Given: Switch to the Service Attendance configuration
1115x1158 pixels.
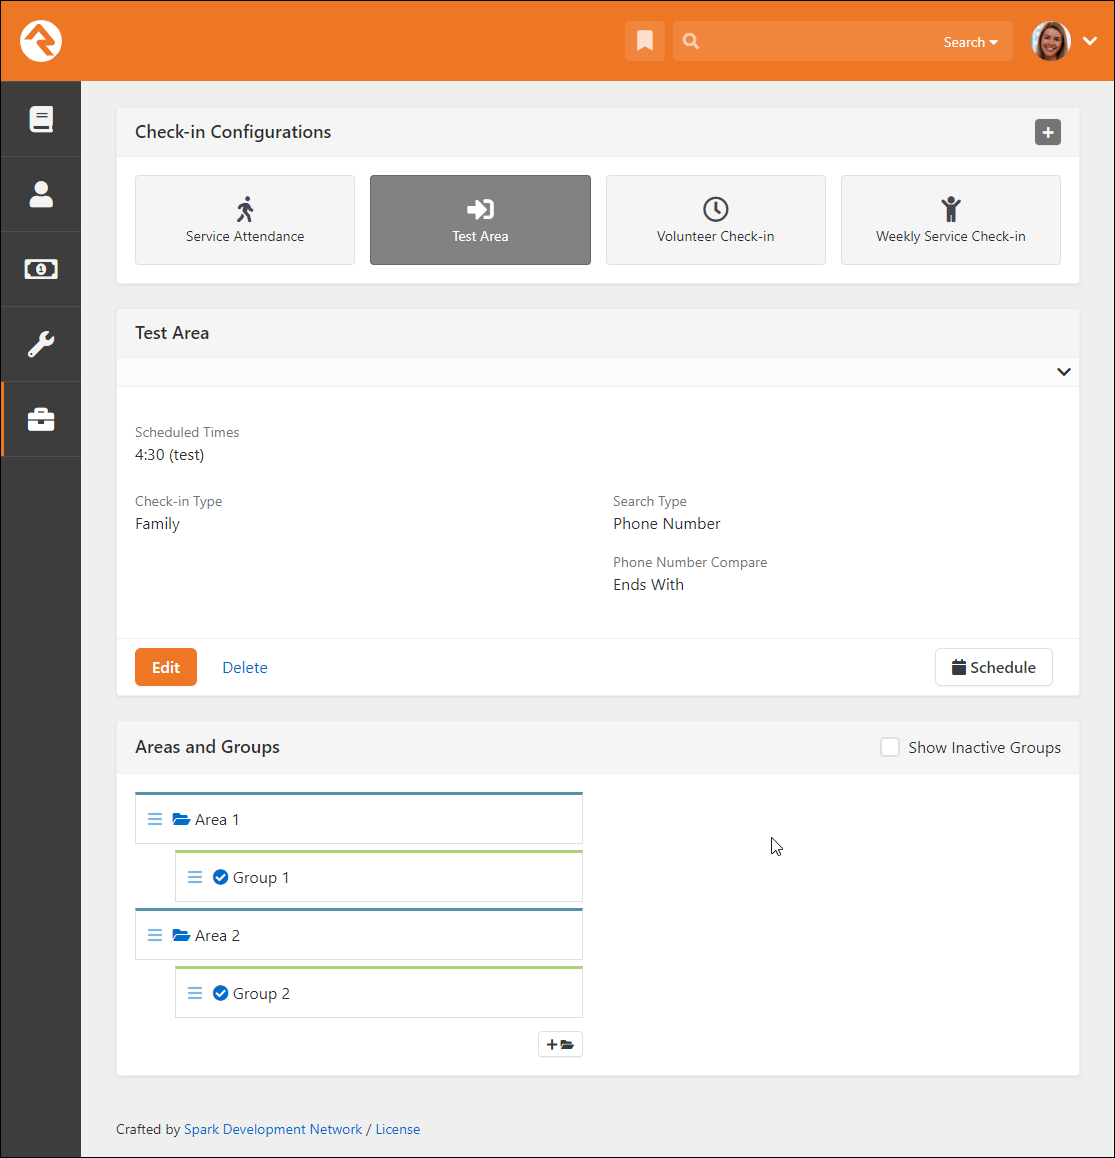Looking at the screenshot, I should (244, 220).
